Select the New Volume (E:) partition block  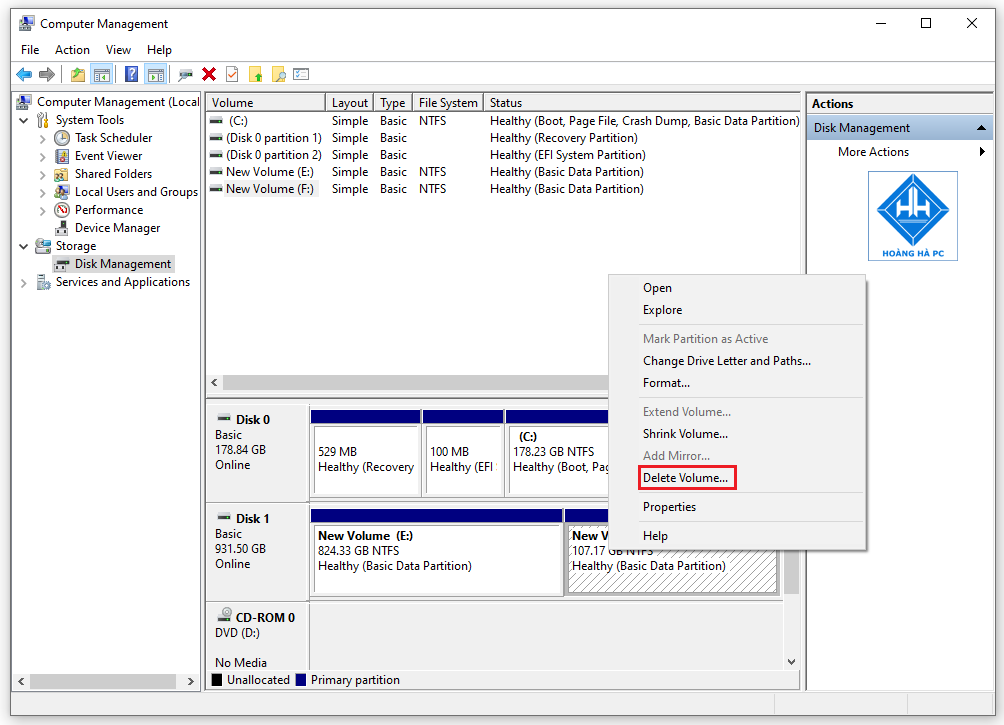coord(437,558)
